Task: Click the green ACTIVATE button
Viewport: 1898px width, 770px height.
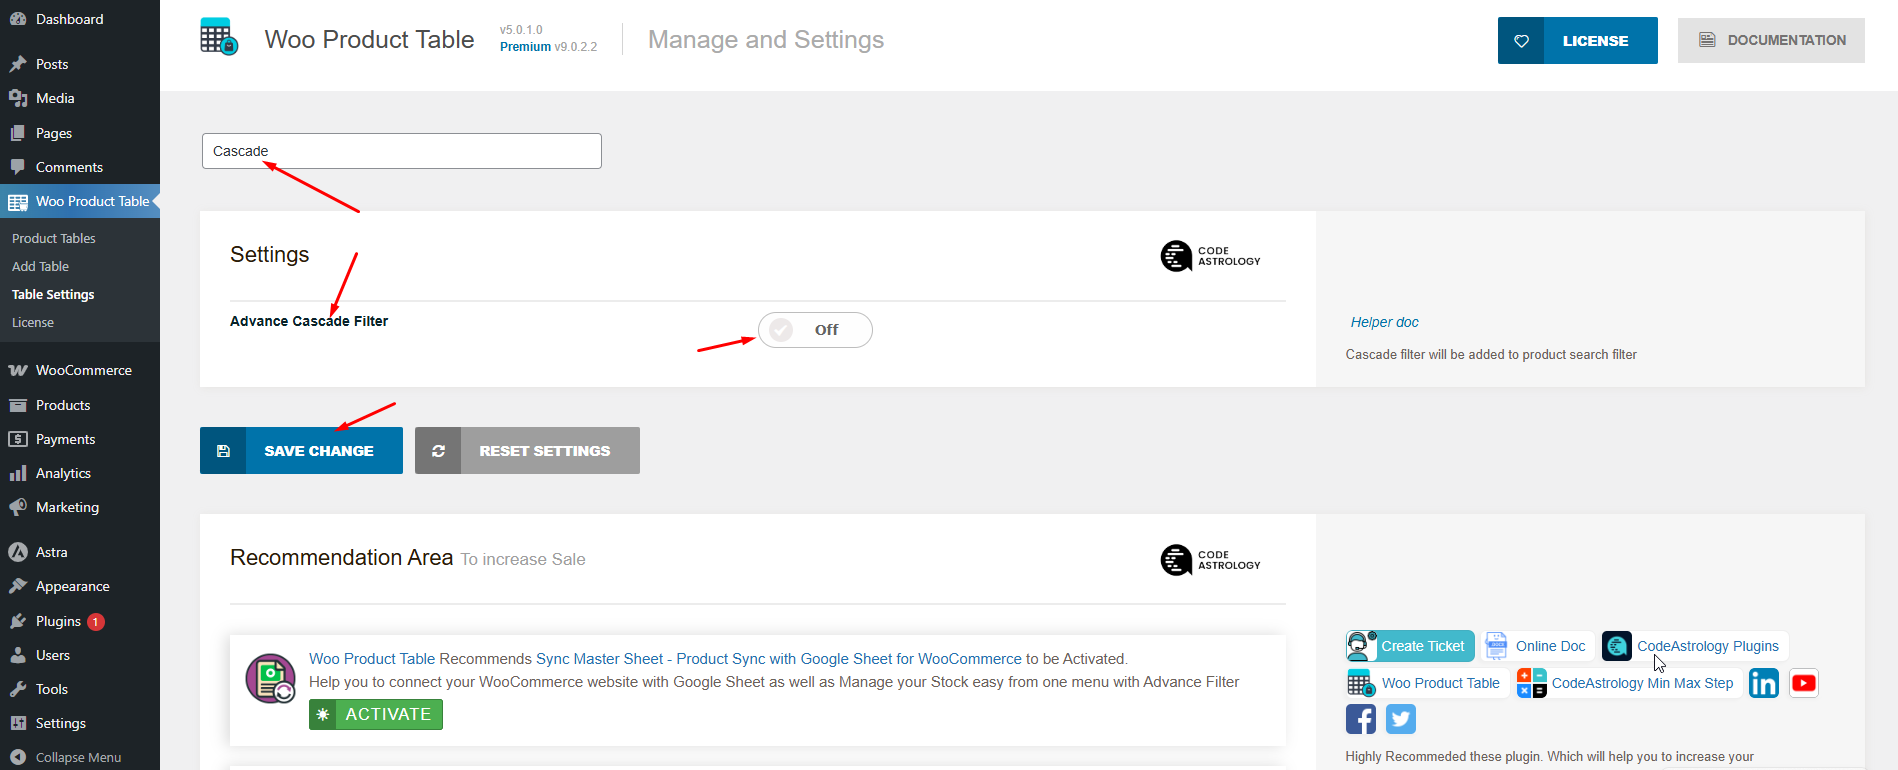Action: point(376,714)
